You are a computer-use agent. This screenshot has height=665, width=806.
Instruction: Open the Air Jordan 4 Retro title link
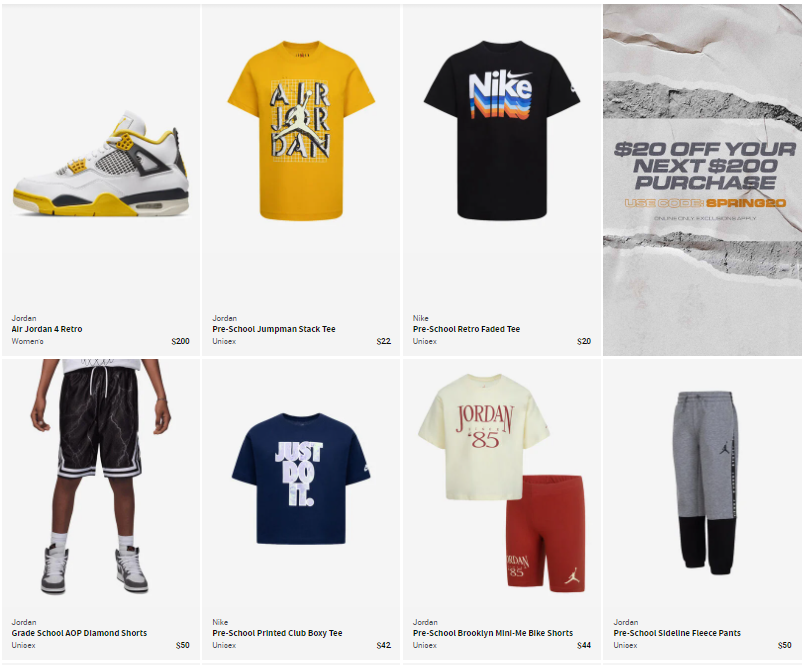pos(47,329)
